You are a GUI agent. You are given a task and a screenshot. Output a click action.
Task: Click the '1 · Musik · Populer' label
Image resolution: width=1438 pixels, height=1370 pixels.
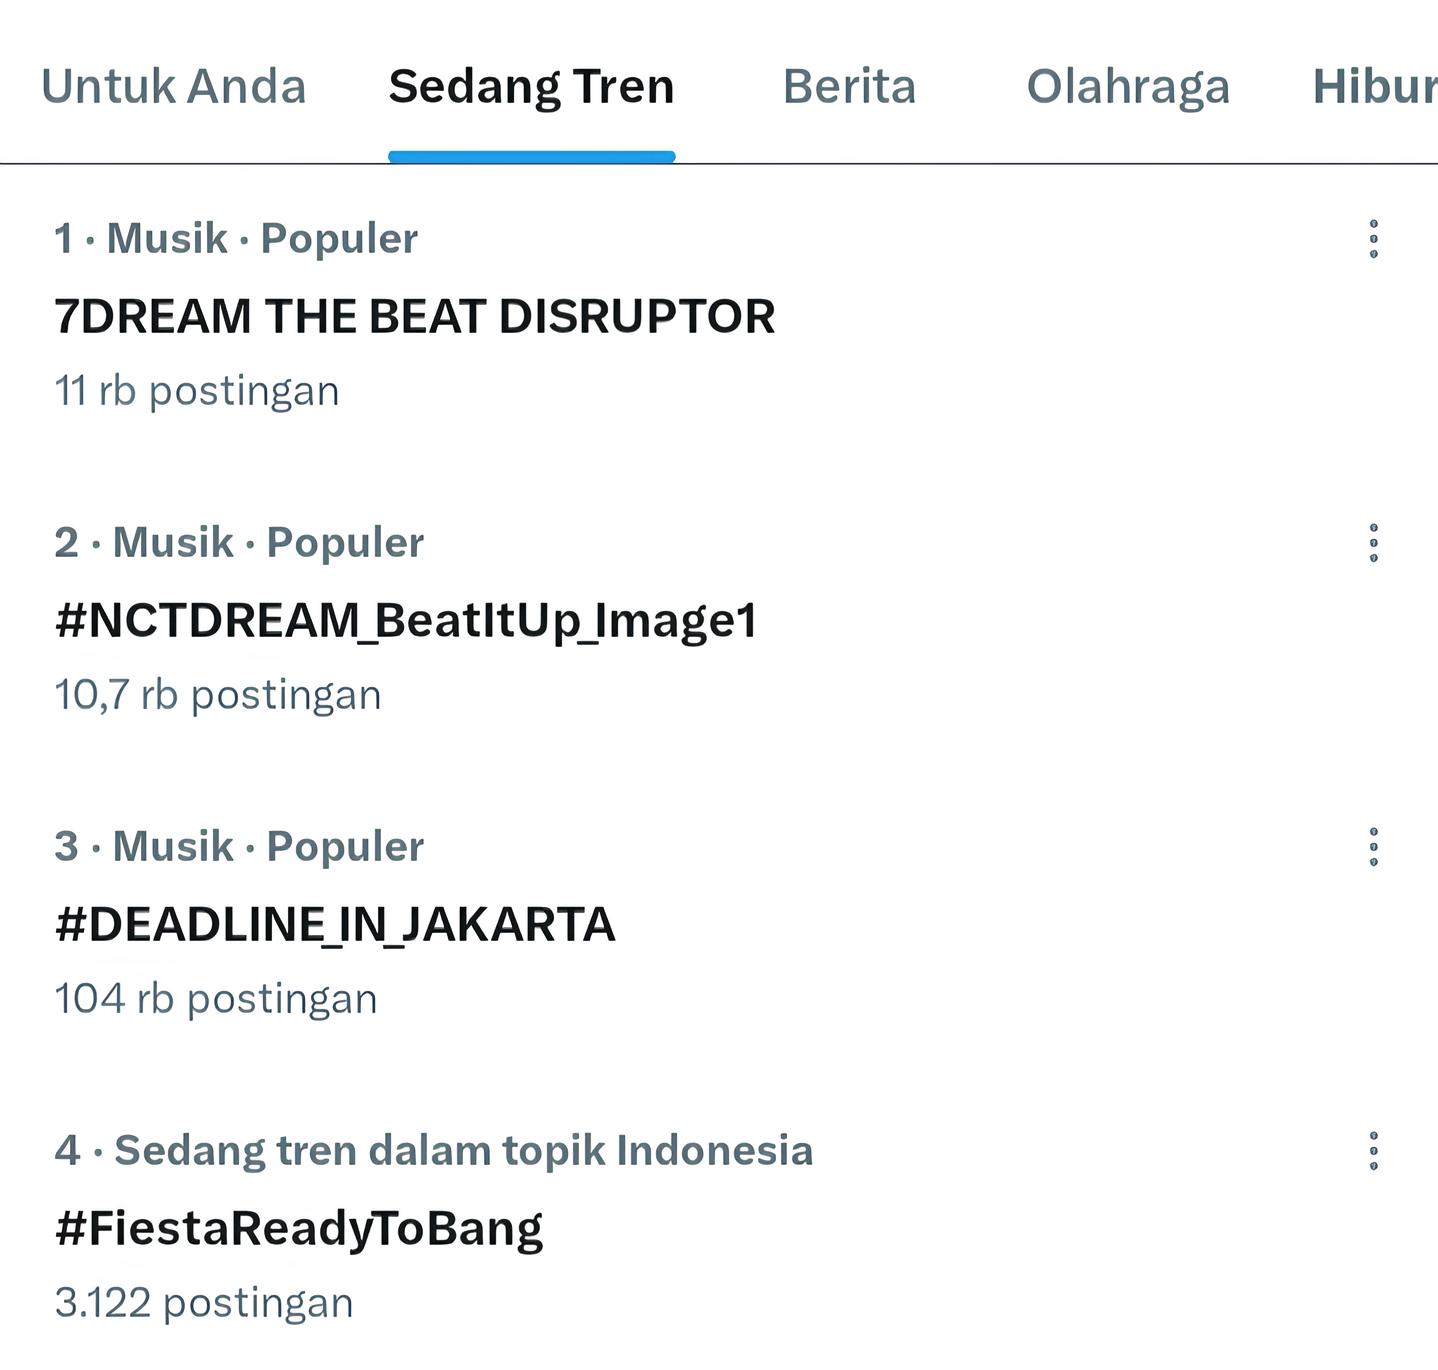(236, 239)
